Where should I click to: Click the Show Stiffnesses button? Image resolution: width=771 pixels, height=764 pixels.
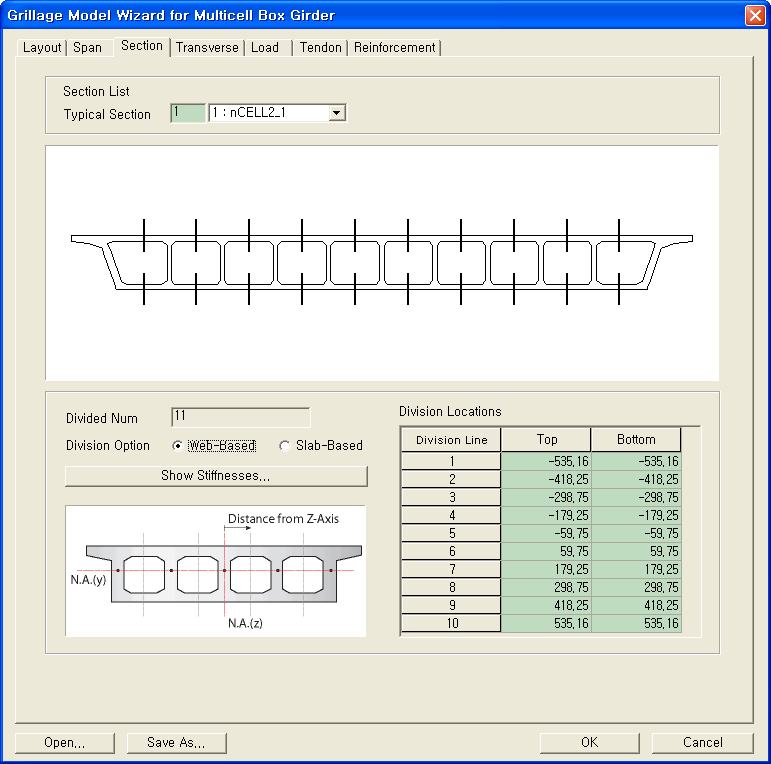coord(216,476)
